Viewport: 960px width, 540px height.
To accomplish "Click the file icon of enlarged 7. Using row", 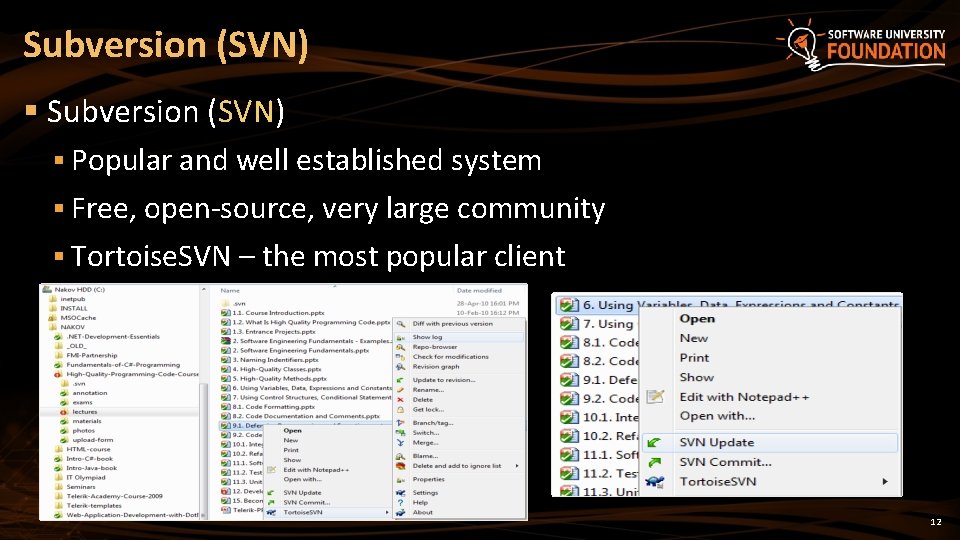I will pyautogui.click(x=569, y=324).
